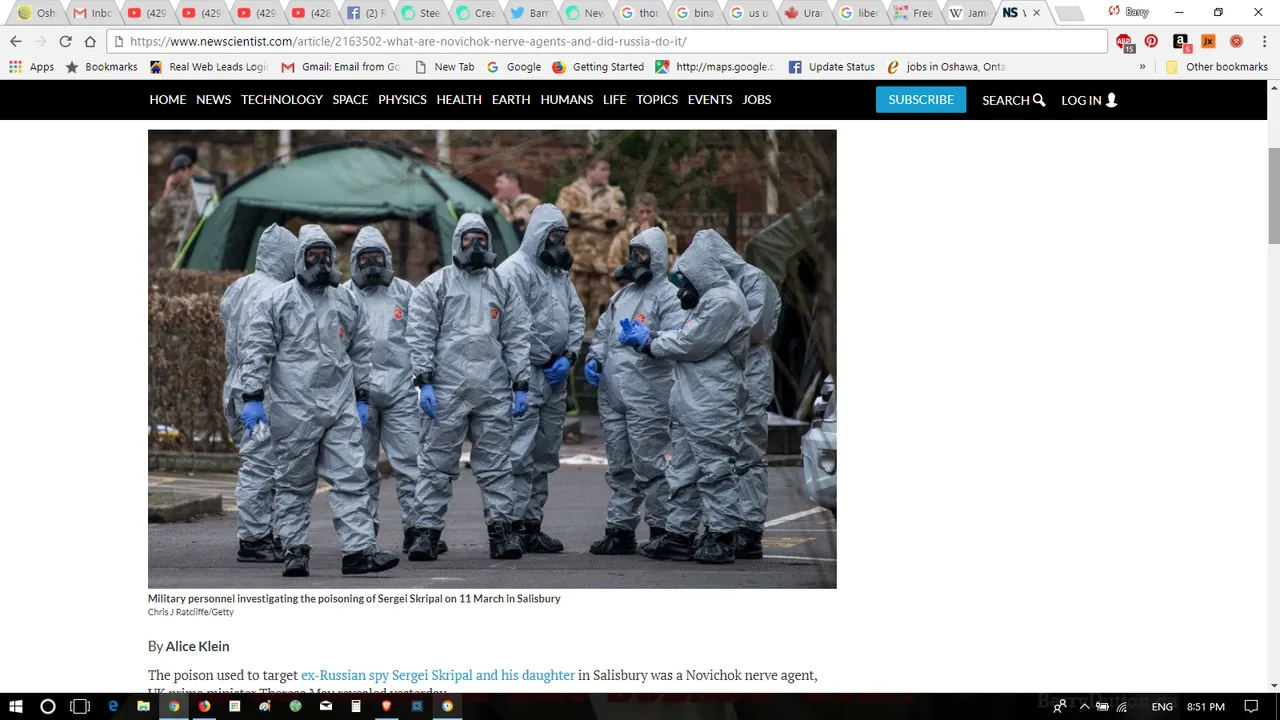This screenshot has width=1280, height=720.
Task: Check the Wi-Fi network status icon
Action: pyautogui.click(x=1122, y=707)
